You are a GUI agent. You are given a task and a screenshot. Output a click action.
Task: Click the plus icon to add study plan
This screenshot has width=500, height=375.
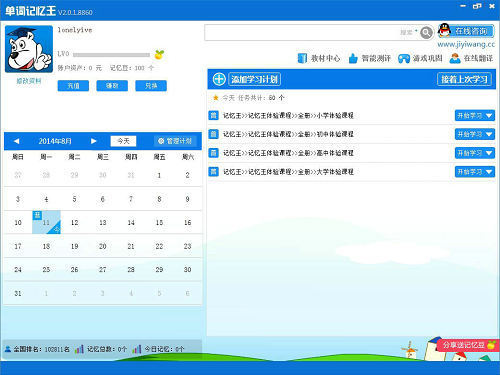(x=219, y=79)
